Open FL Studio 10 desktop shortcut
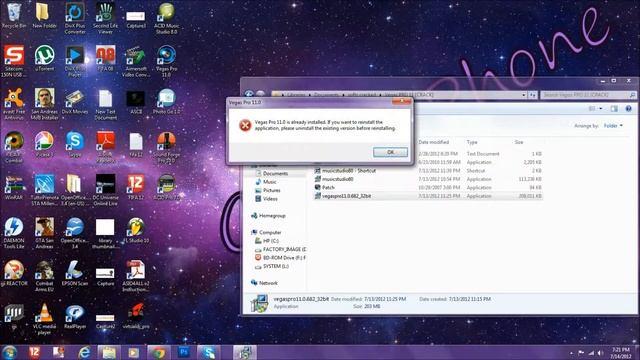640x360 pixels. (136, 230)
